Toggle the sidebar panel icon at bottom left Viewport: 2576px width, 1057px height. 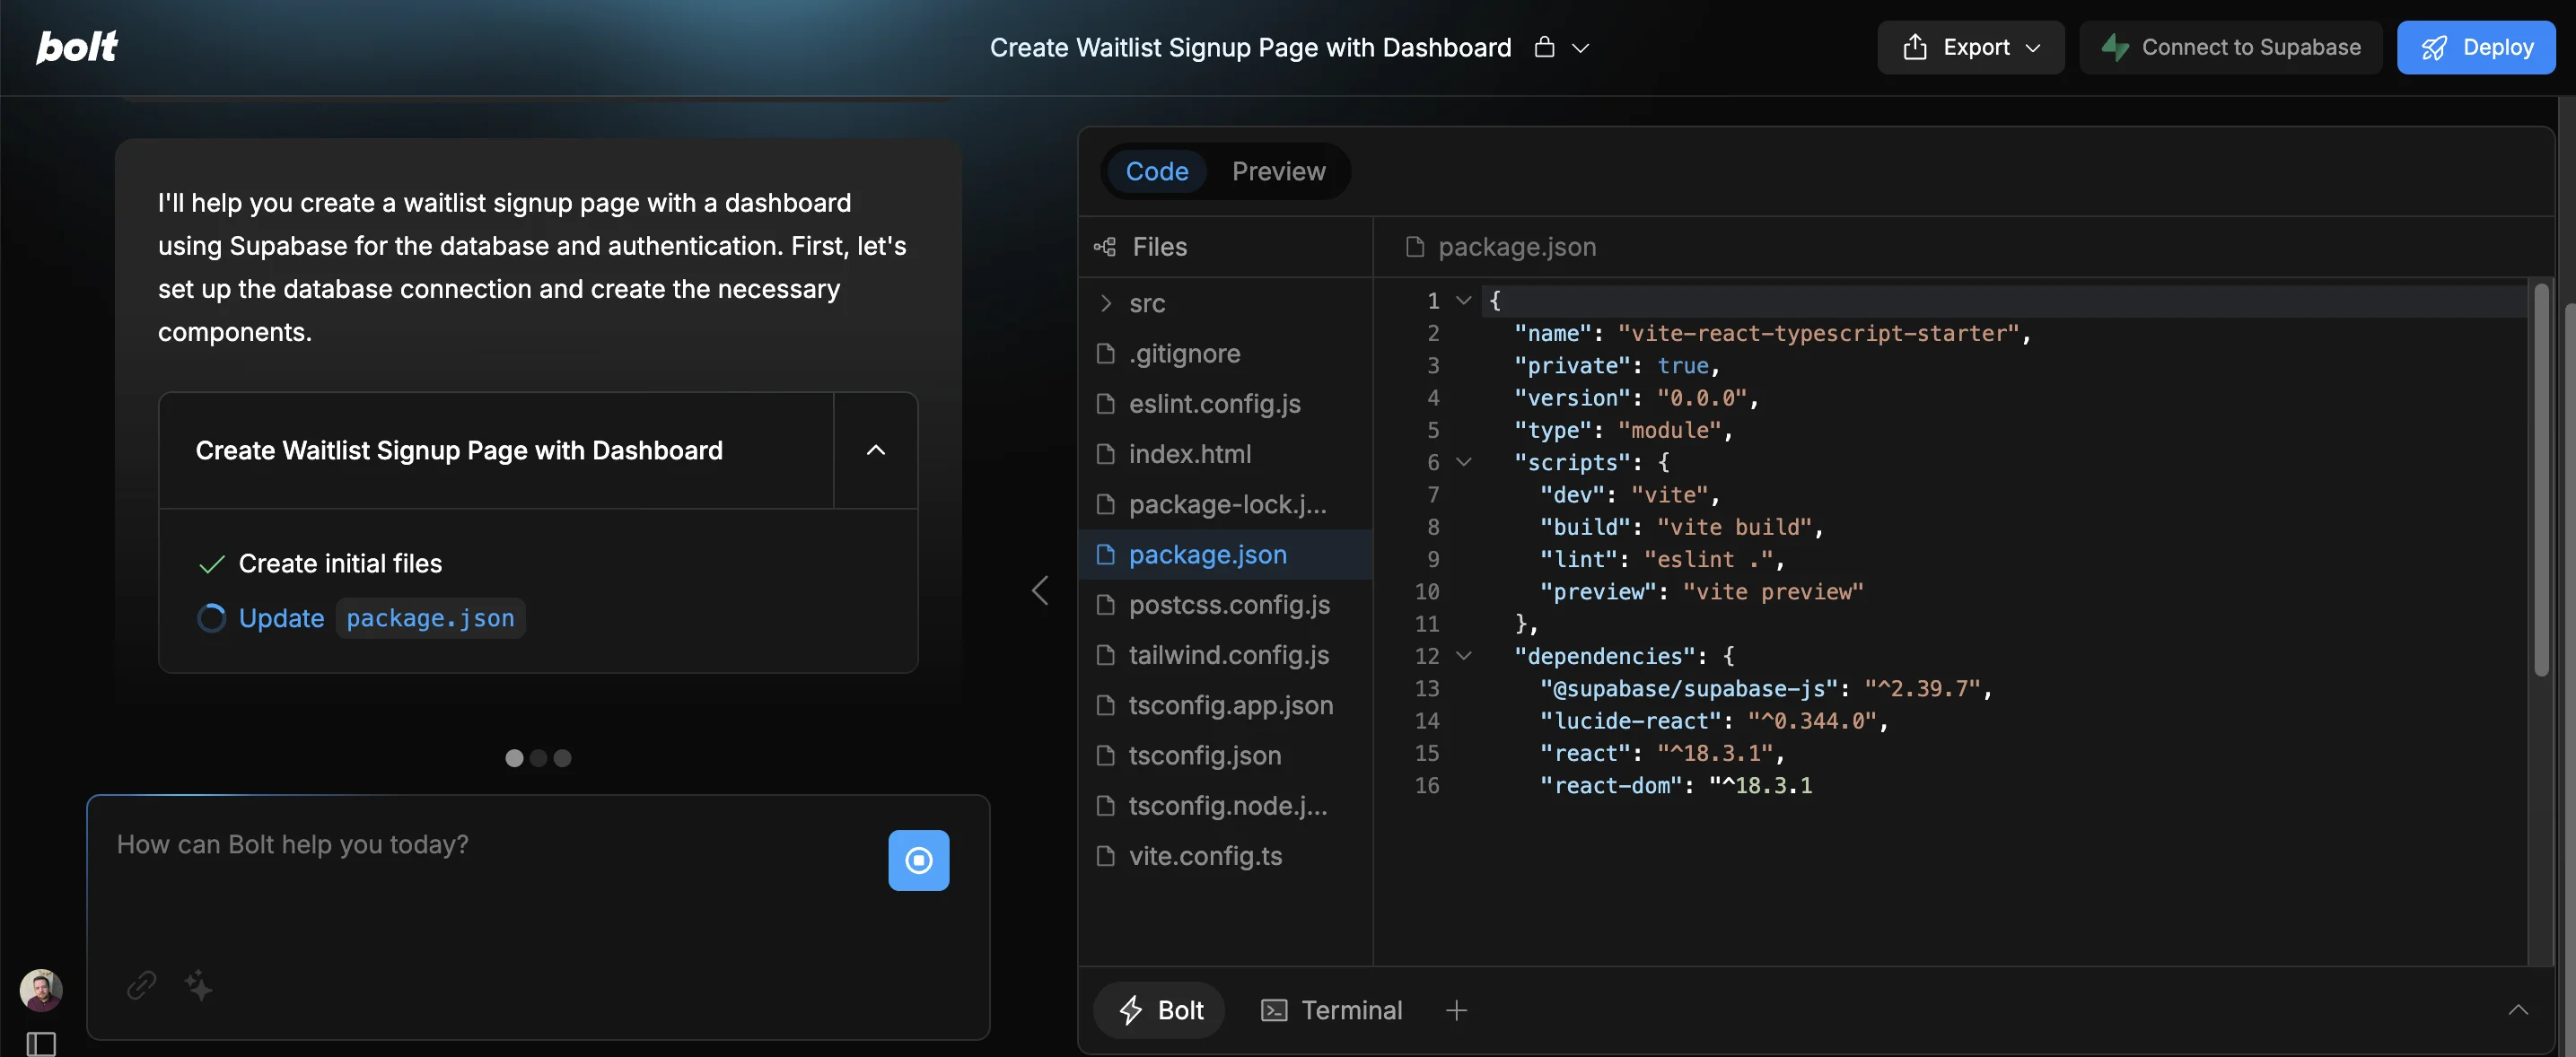41,1043
